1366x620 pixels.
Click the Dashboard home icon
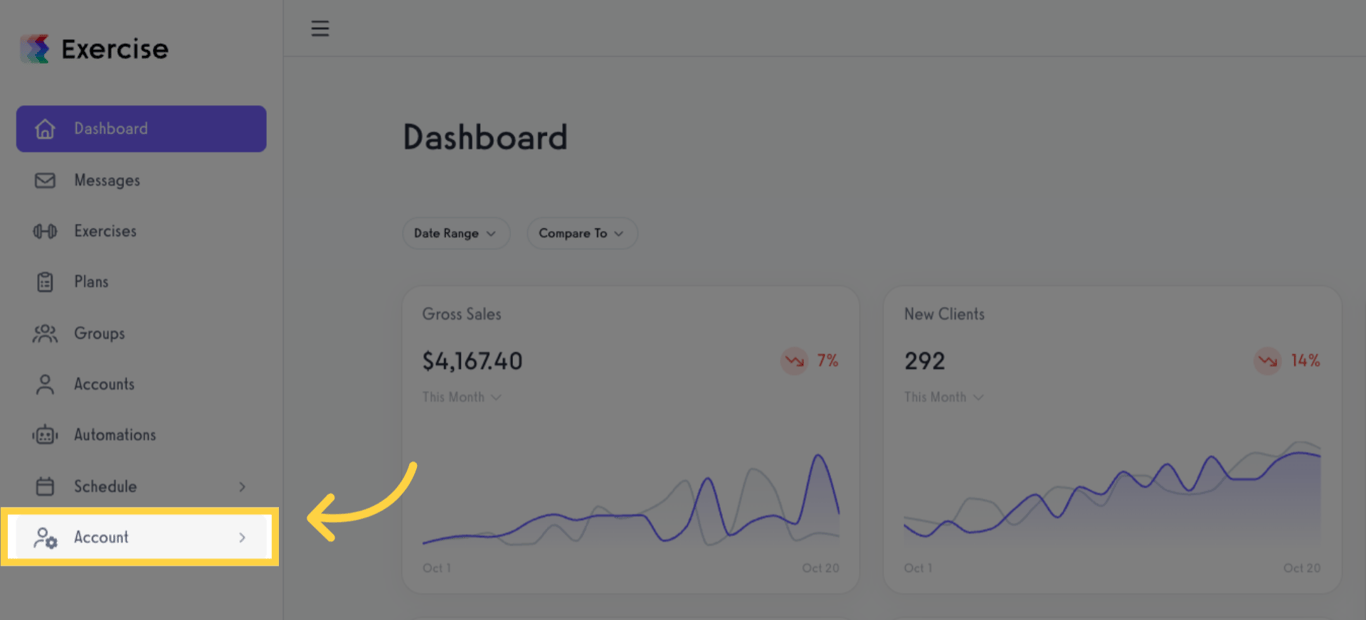45,129
